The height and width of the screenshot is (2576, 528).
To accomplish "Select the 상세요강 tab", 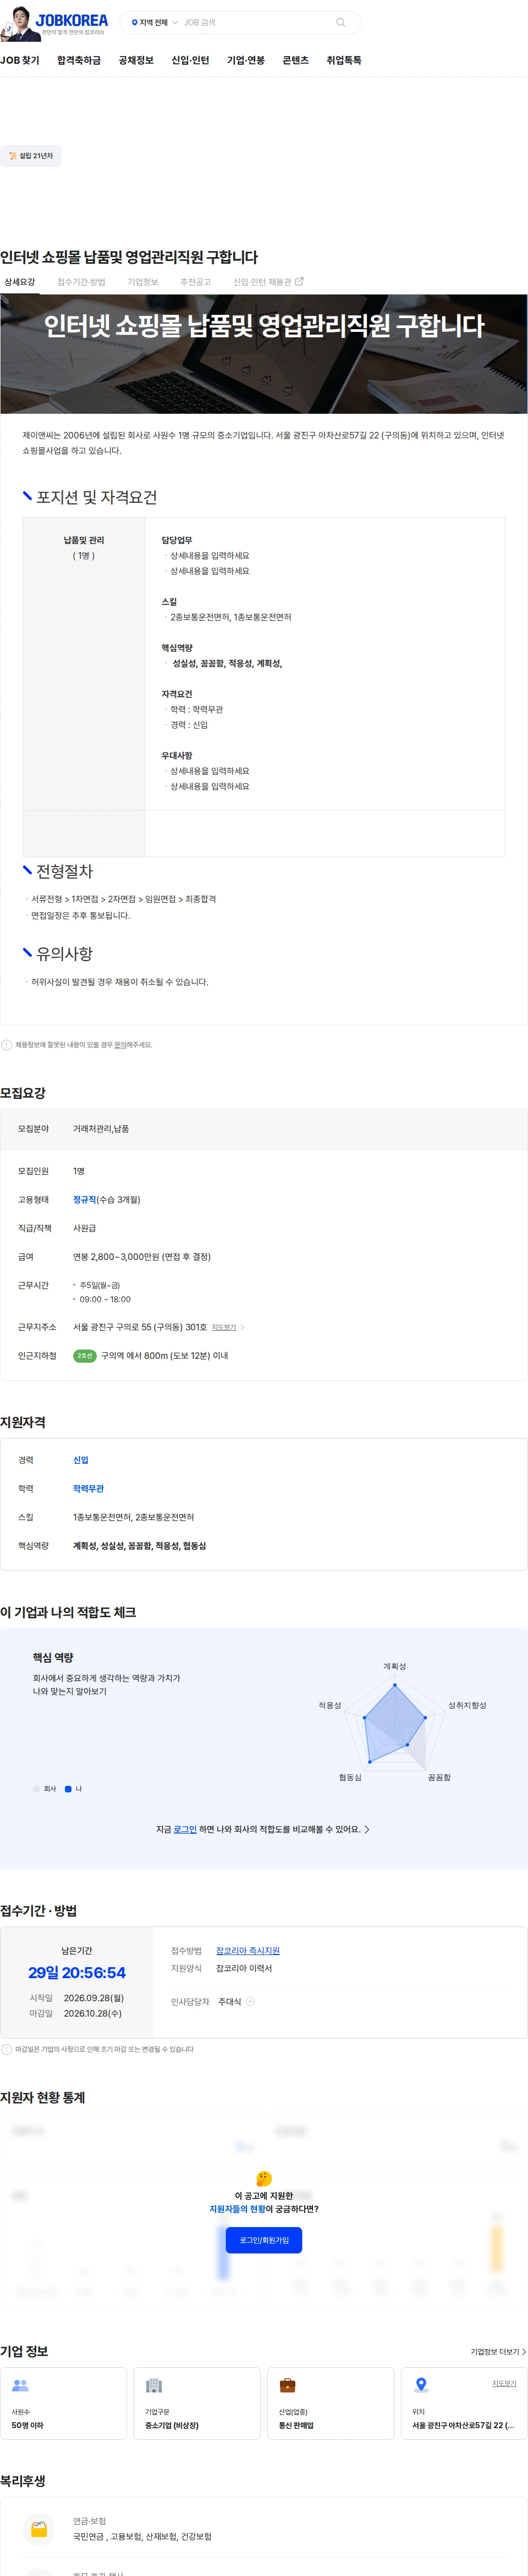I will point(19,283).
